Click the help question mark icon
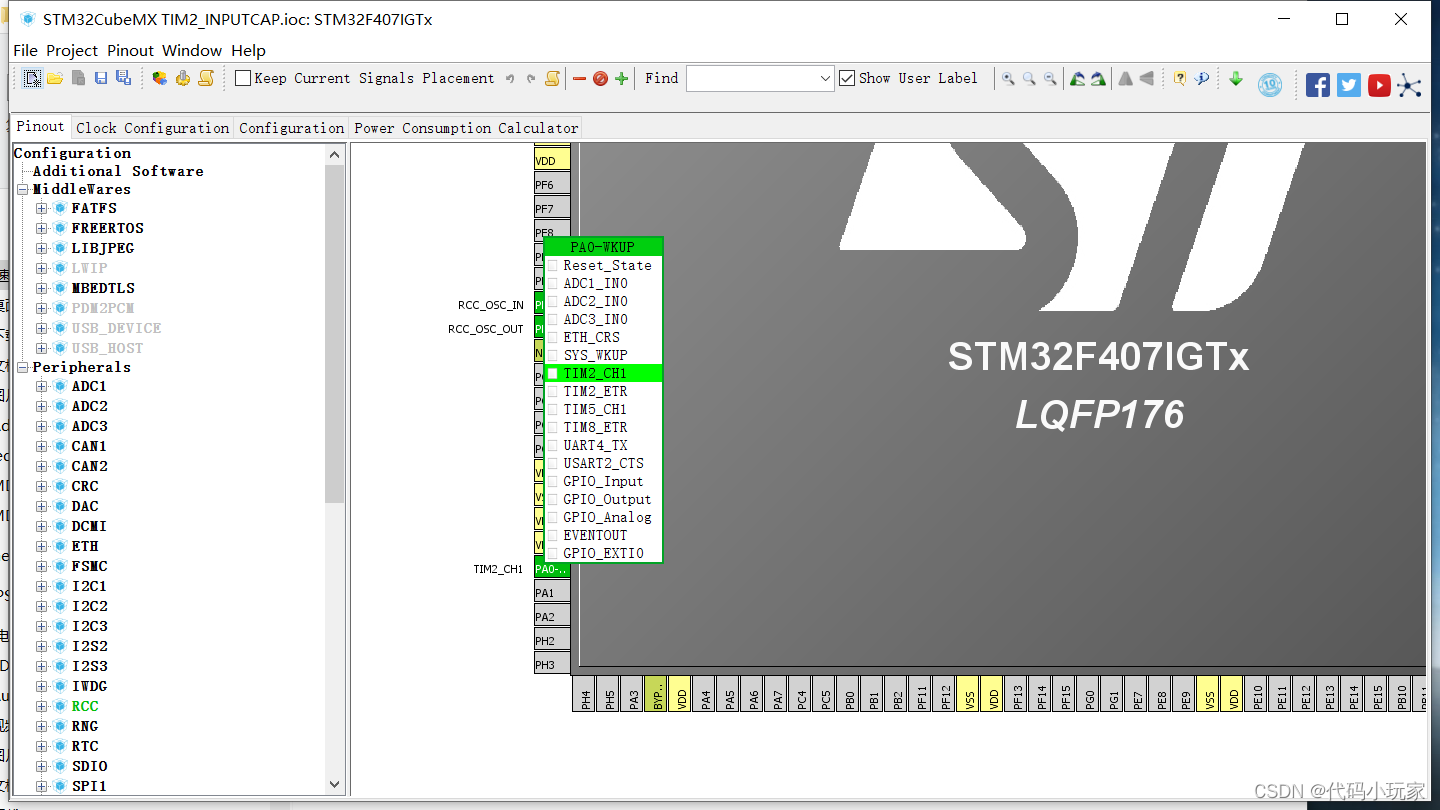Viewport: 1440px width, 810px height. click(x=1180, y=79)
